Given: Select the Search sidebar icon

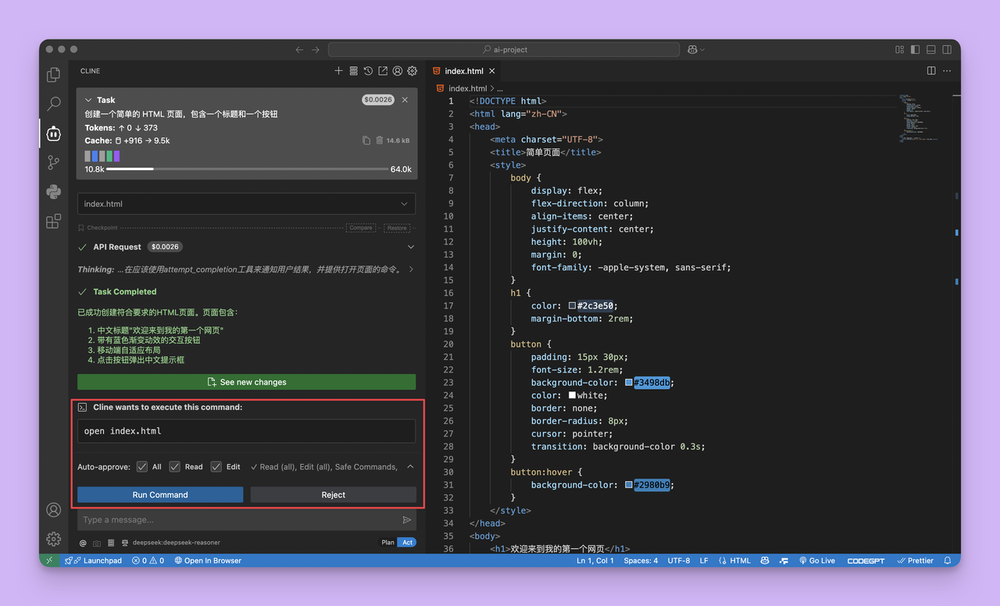Looking at the screenshot, I should 53,103.
